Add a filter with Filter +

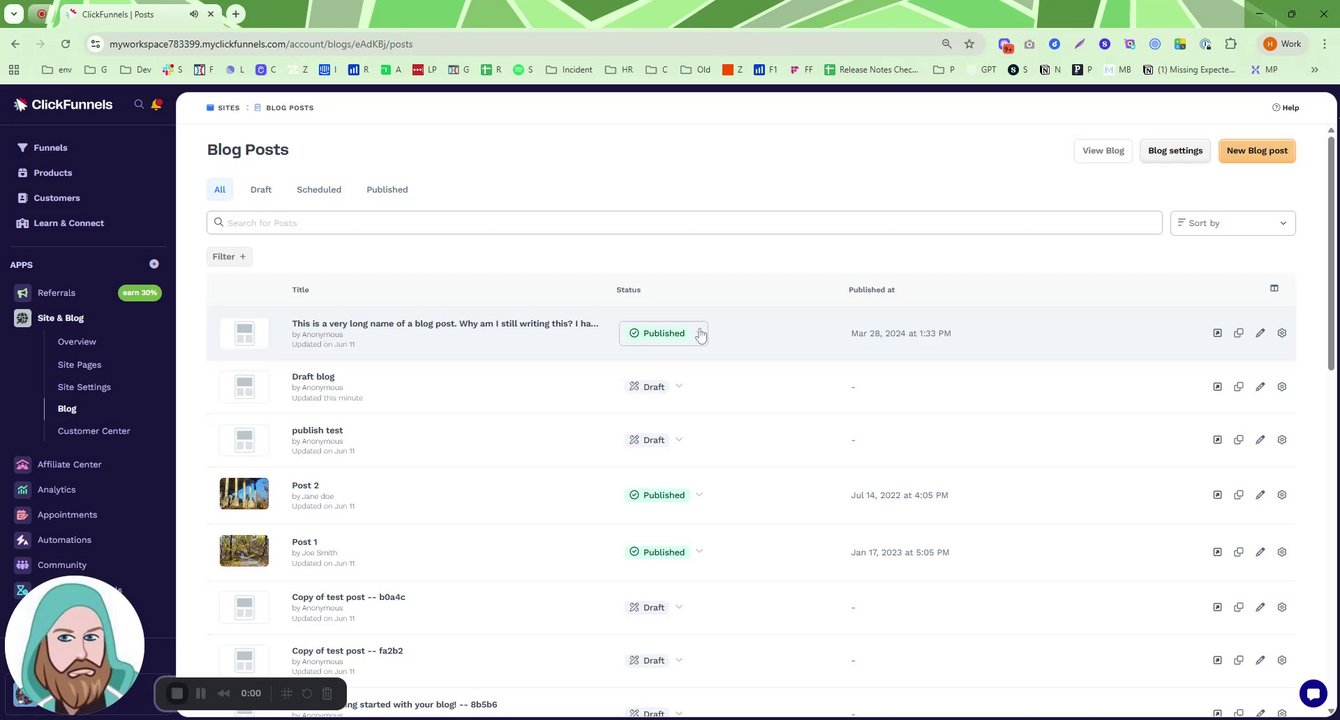pyautogui.click(x=229, y=257)
